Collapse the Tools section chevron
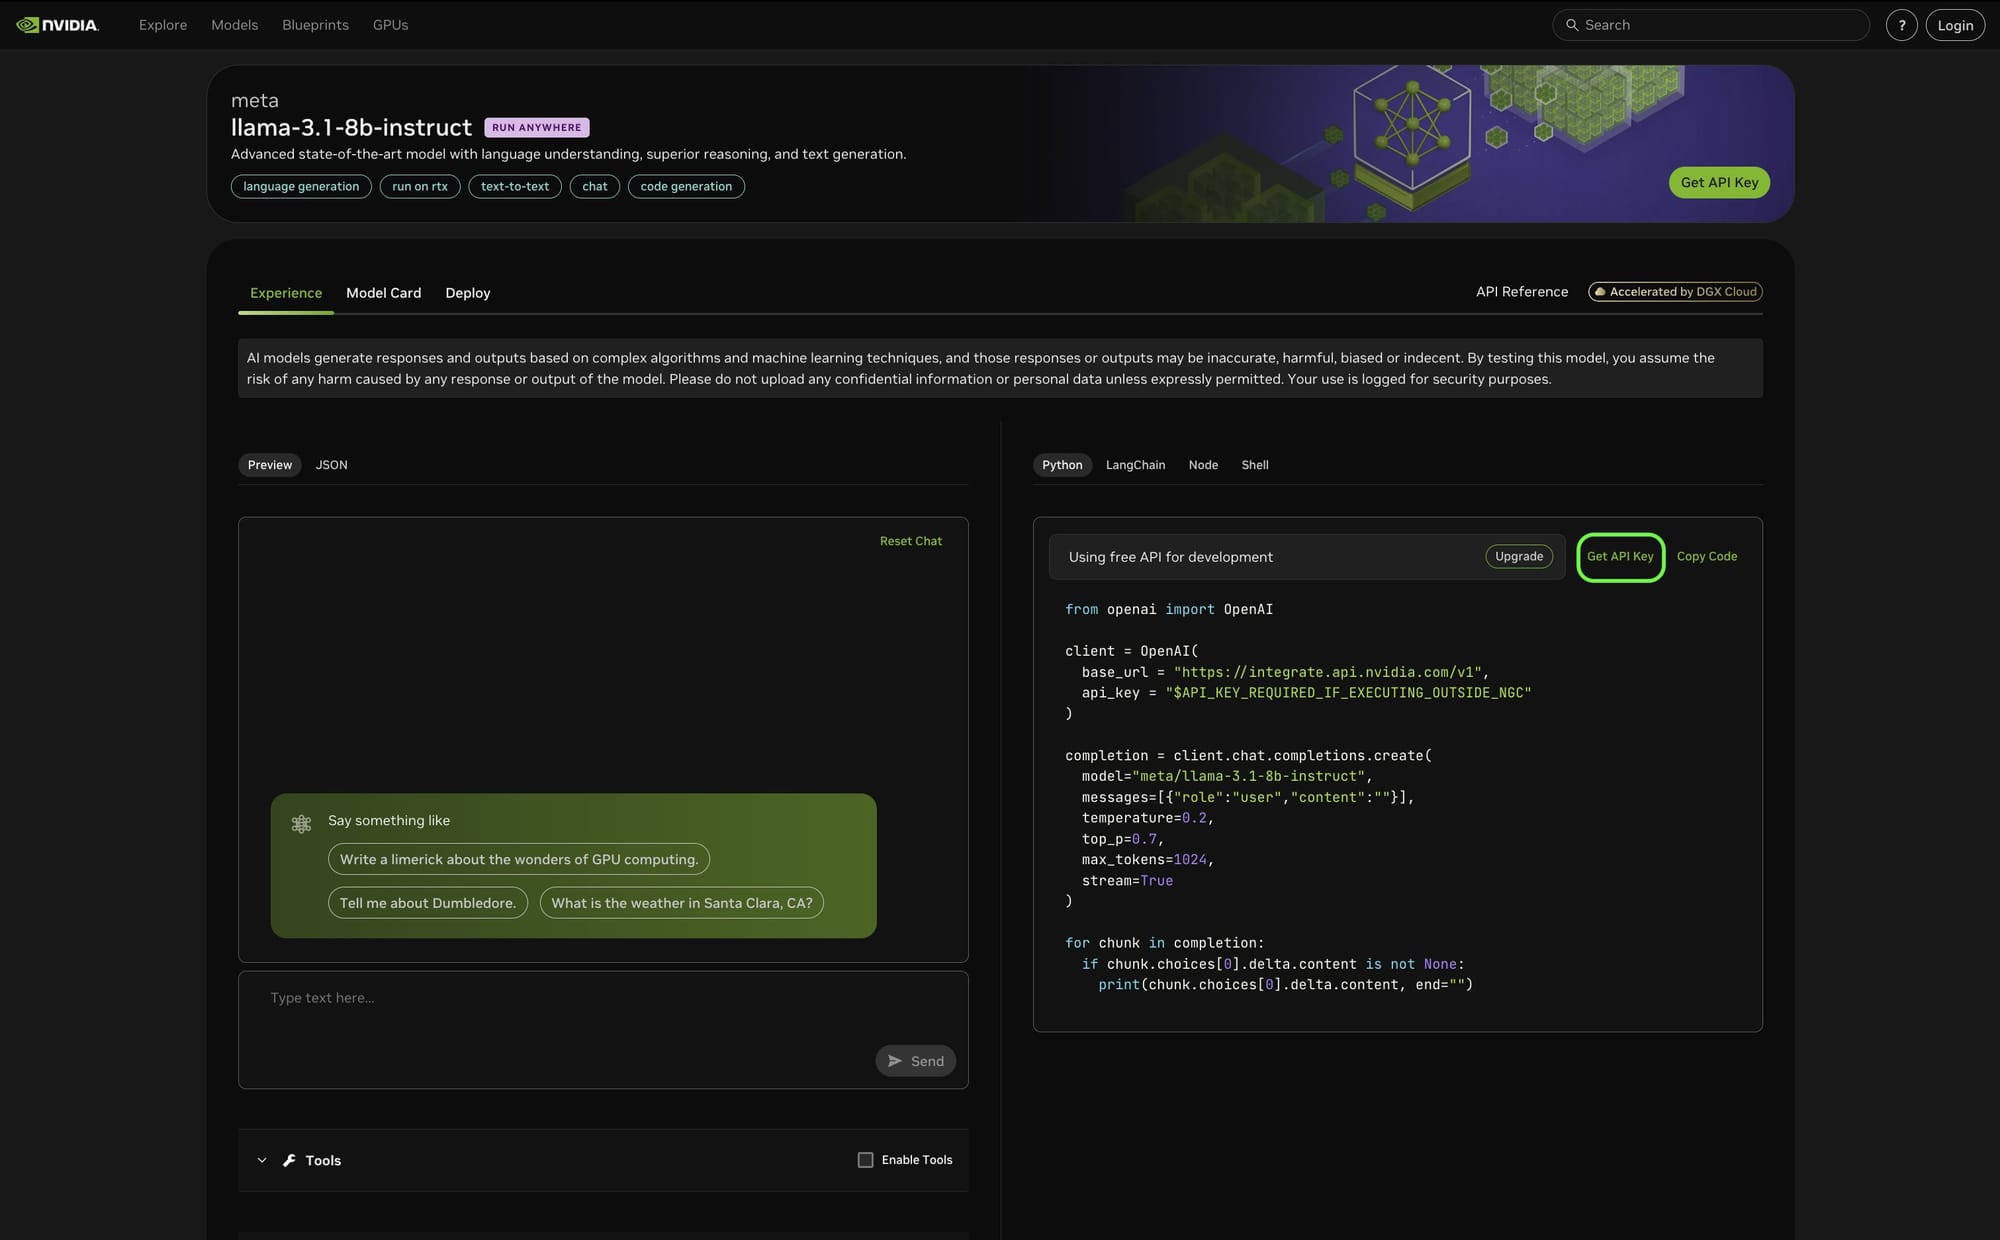Viewport: 2000px width, 1240px height. [x=262, y=1160]
